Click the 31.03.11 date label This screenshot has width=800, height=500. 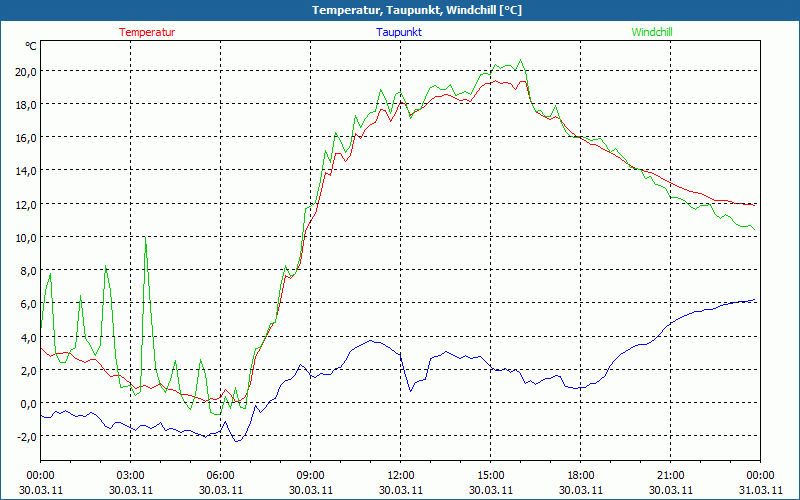pyautogui.click(x=761, y=490)
